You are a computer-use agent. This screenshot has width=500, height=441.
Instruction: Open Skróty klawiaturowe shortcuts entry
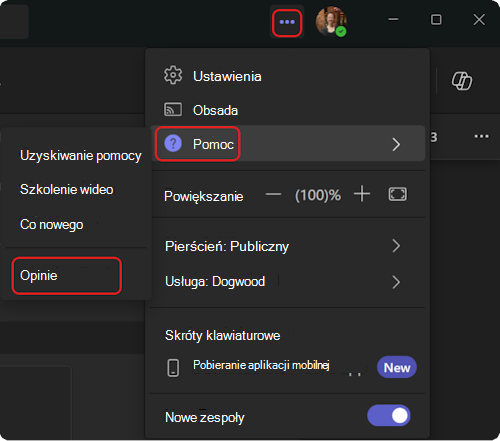[288, 335]
